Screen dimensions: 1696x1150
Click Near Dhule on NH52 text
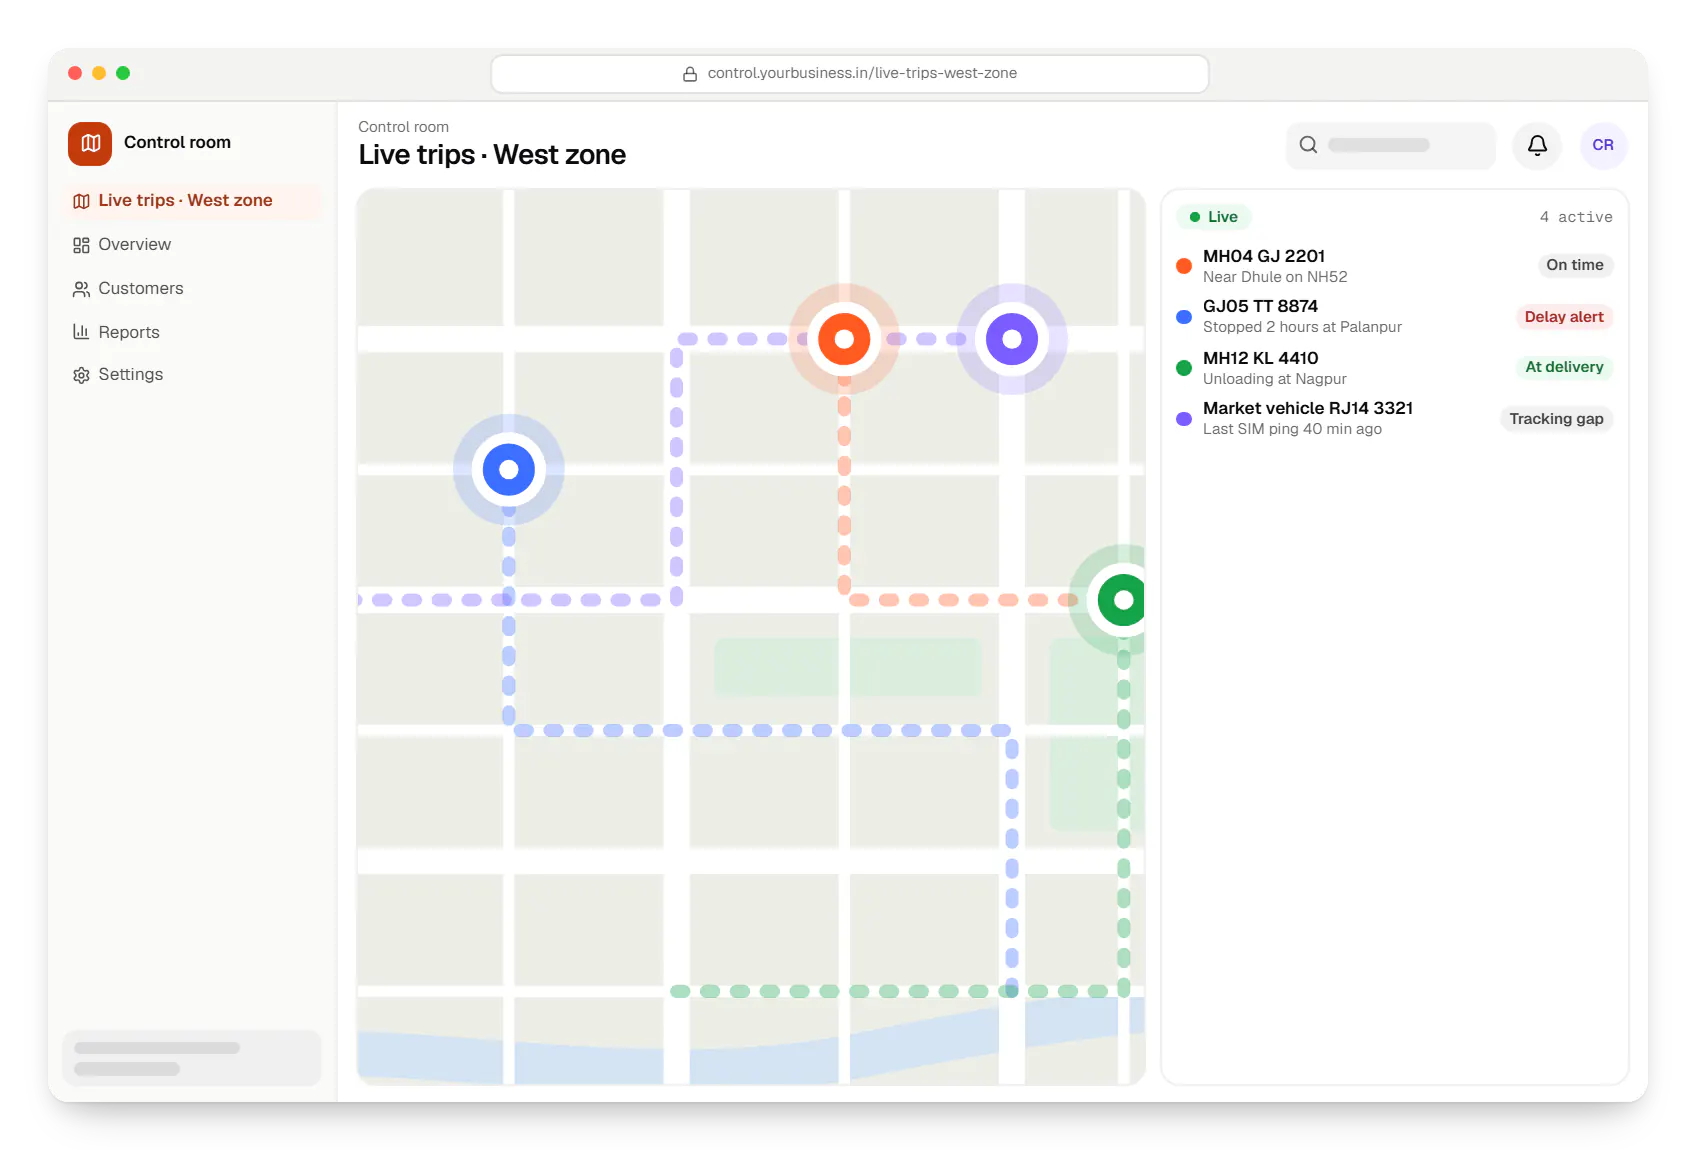tap(1275, 277)
